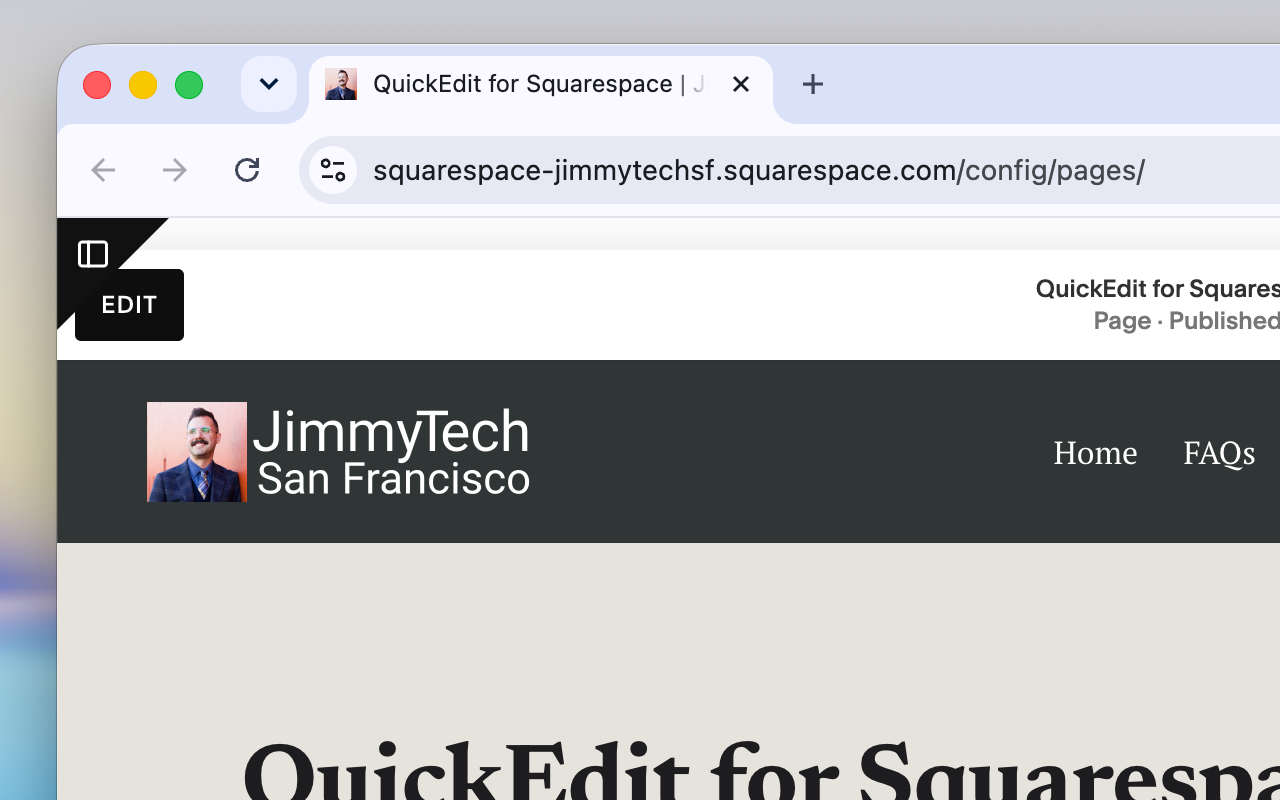Open a new browser tab
Viewport: 1280px width, 800px height.
(813, 84)
